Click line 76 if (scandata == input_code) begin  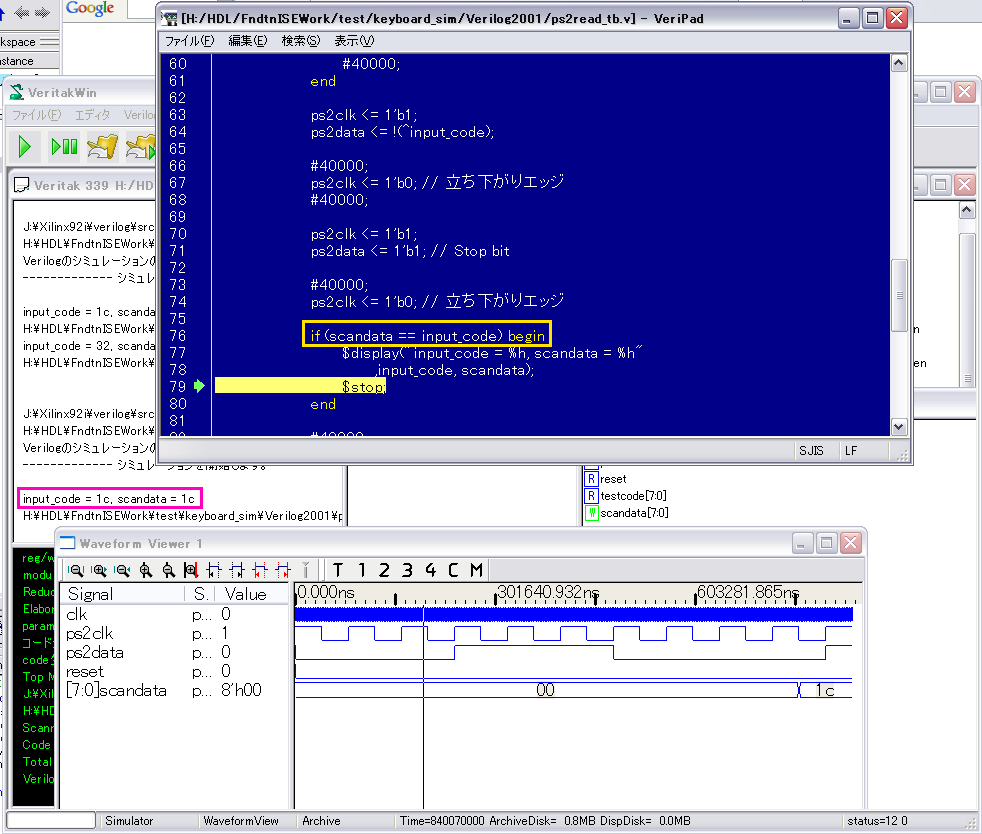pos(427,336)
